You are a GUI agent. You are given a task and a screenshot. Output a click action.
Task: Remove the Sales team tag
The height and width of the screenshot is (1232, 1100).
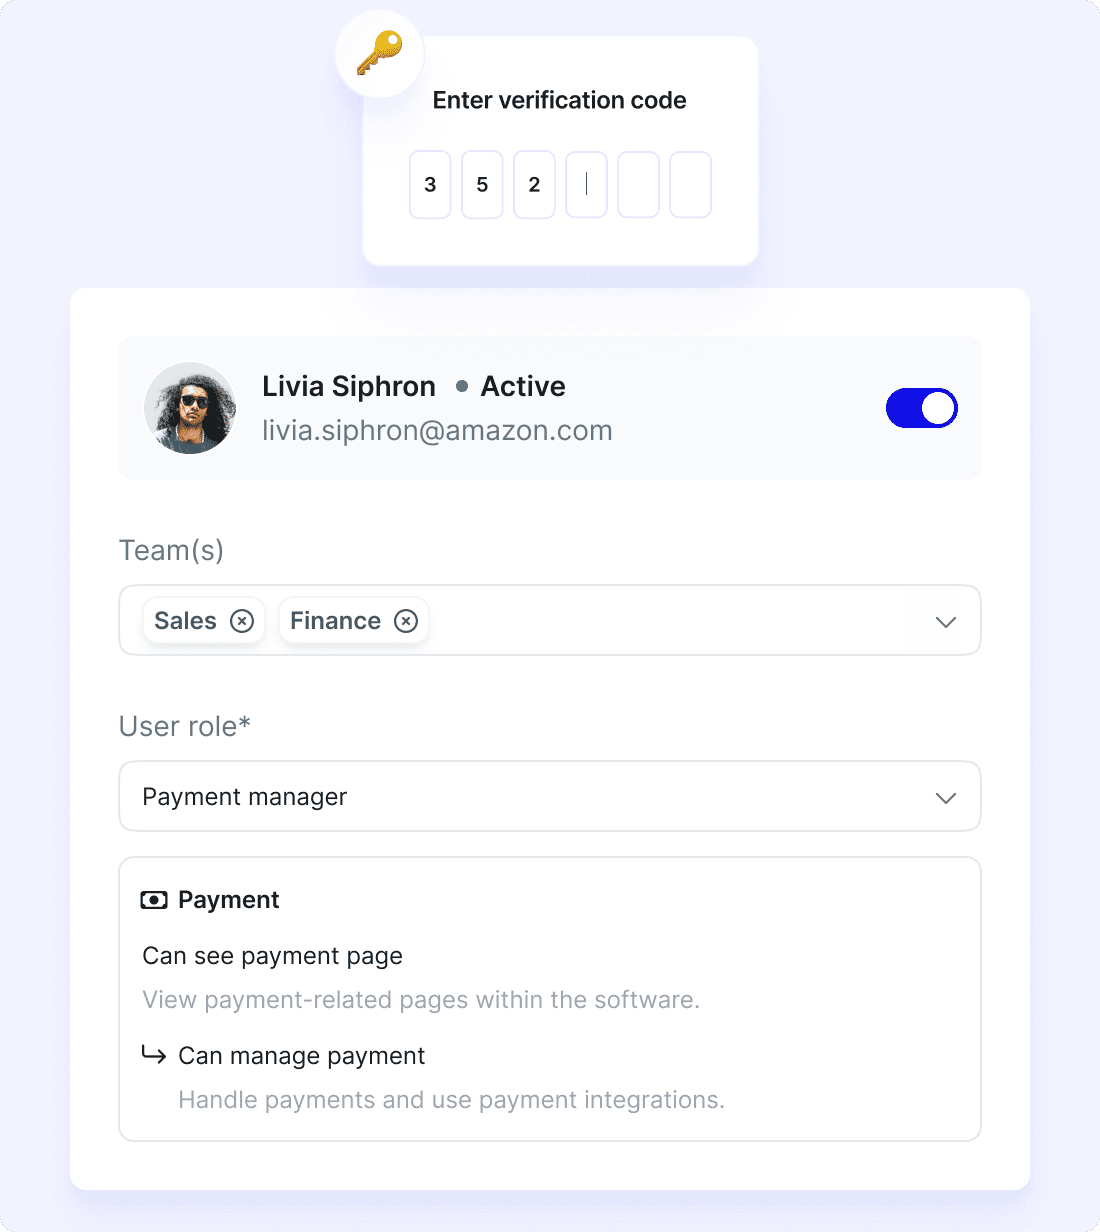click(242, 621)
